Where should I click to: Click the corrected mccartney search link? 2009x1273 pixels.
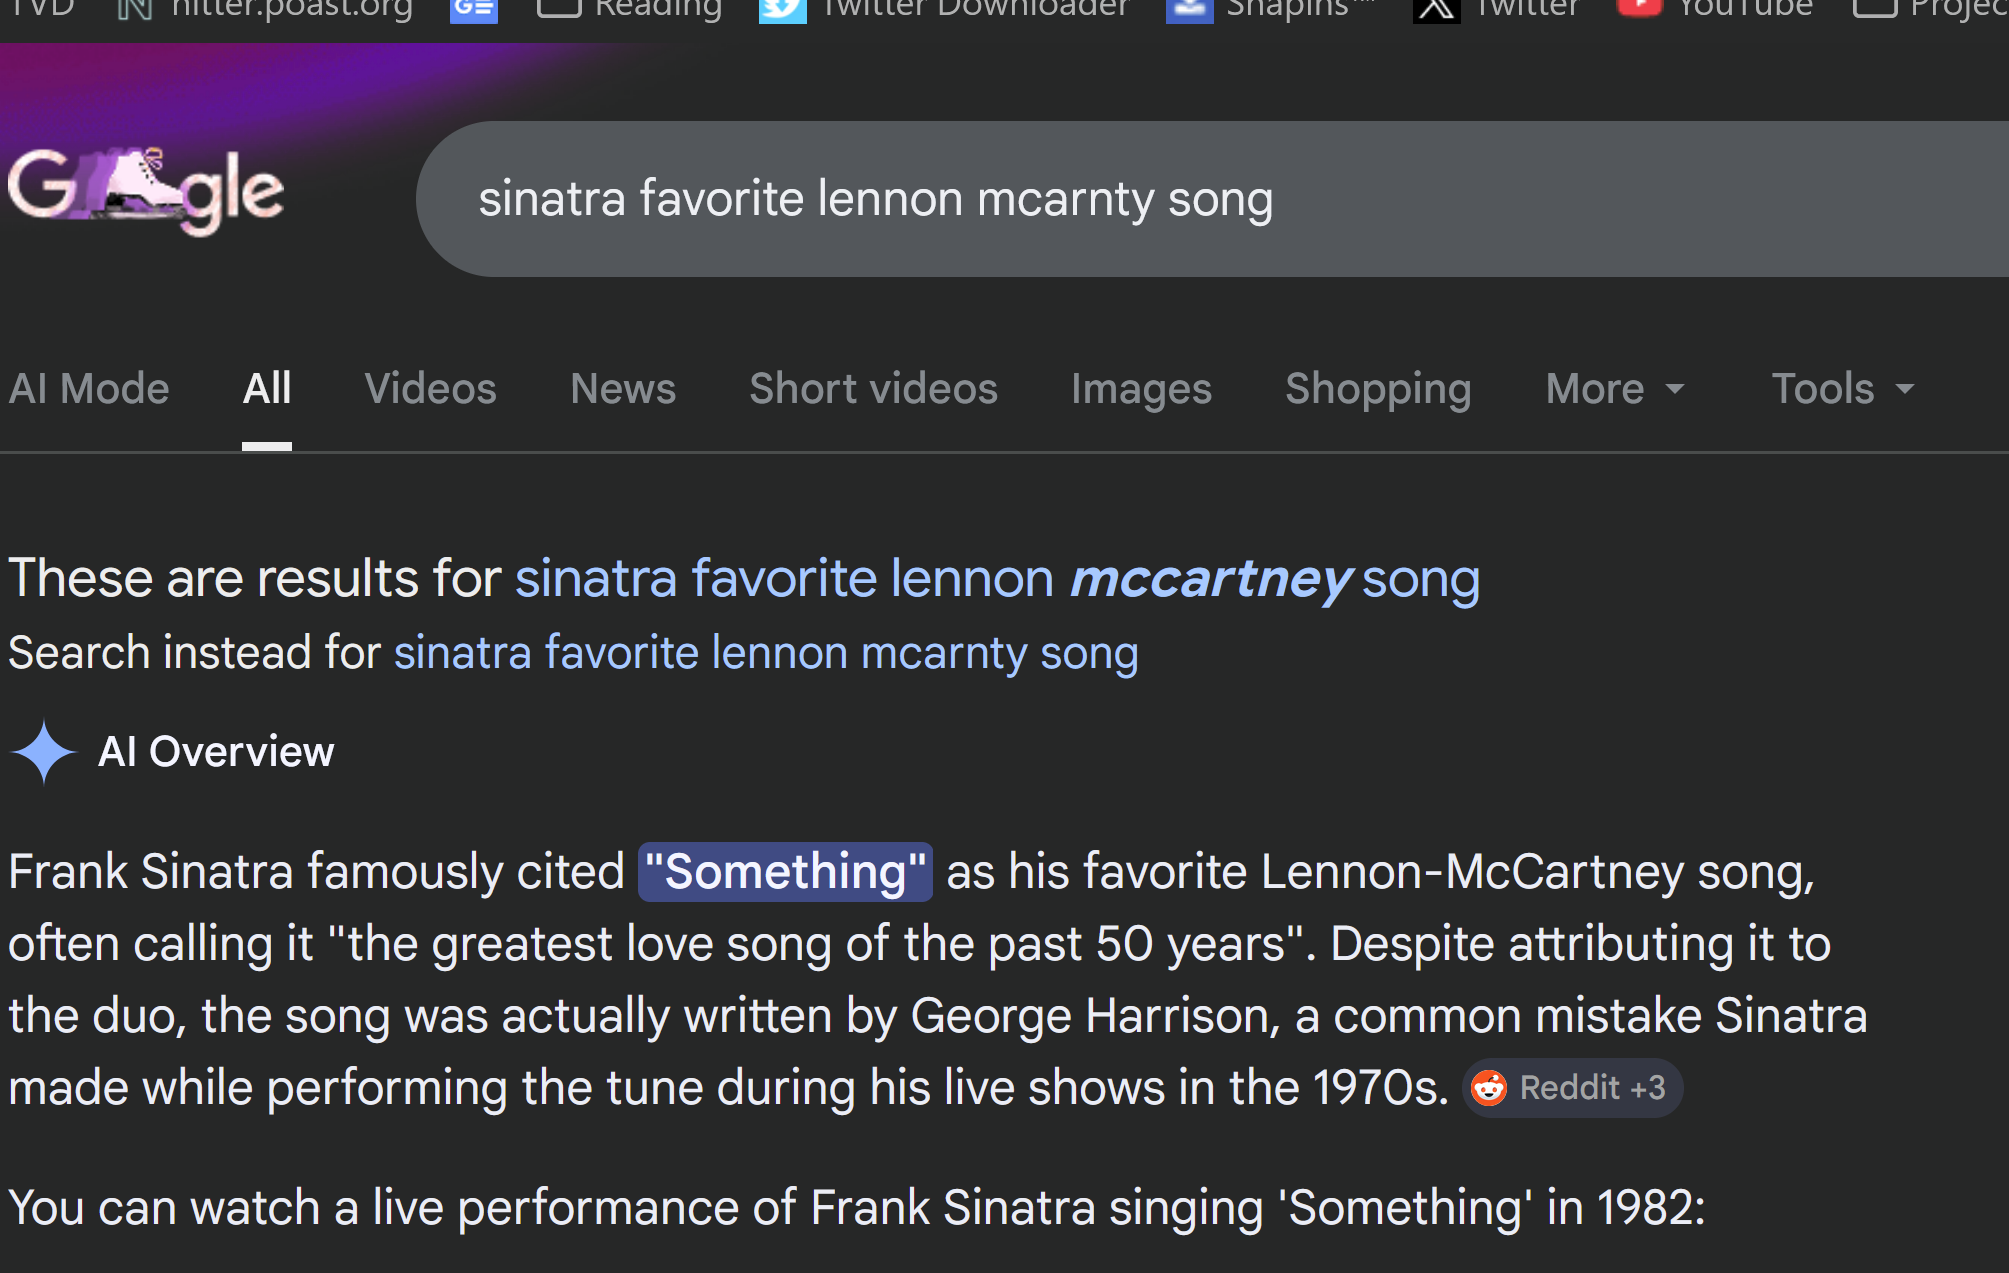[997, 579]
